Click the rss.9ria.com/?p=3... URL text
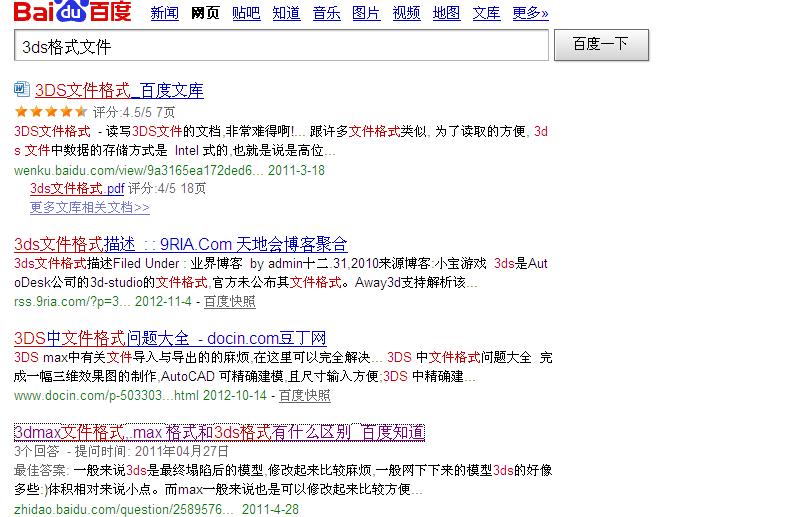The image size is (795, 517). [x=73, y=302]
